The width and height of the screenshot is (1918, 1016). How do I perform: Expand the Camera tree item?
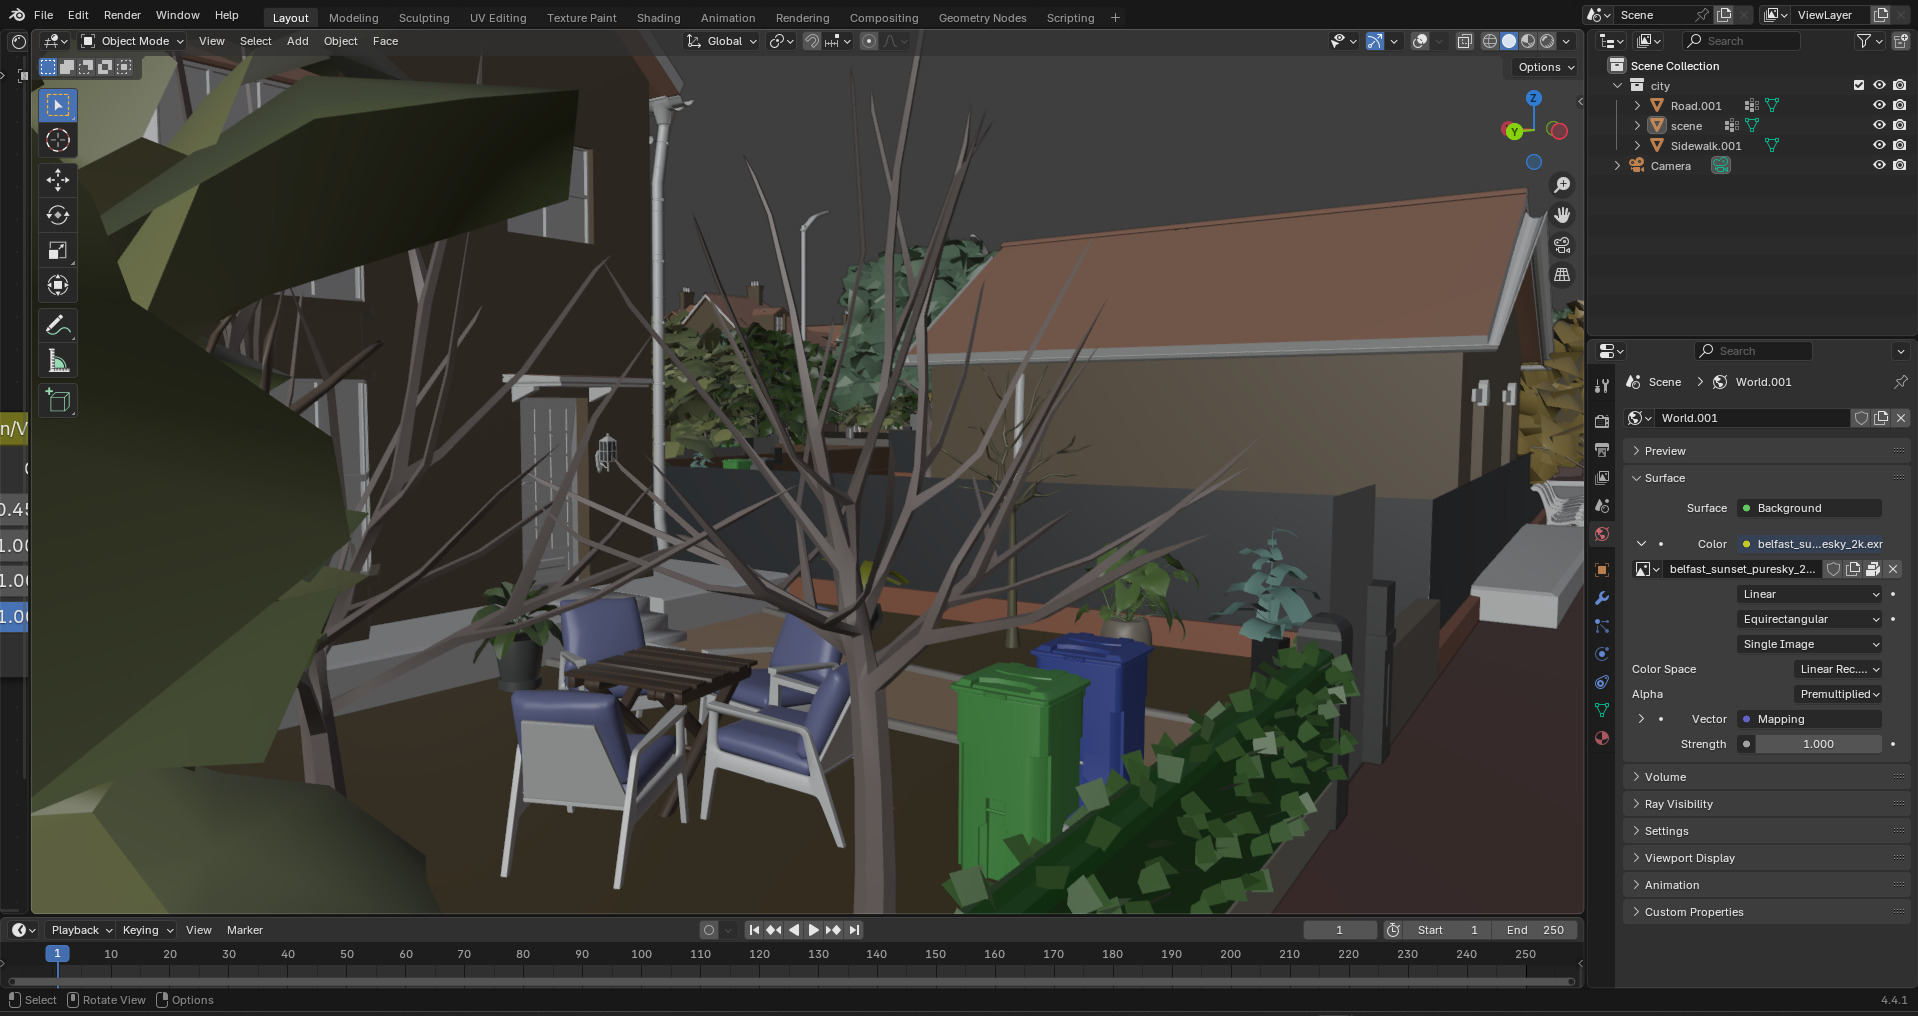(x=1617, y=166)
